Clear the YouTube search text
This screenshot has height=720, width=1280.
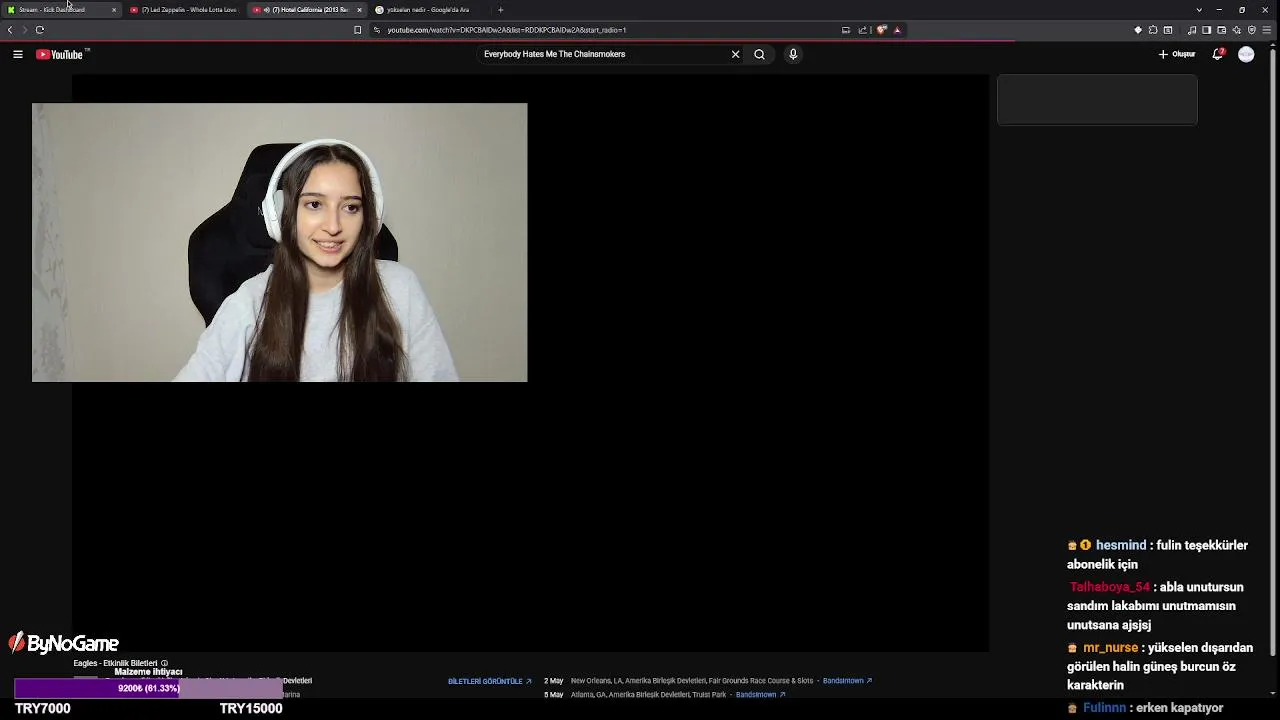(735, 54)
